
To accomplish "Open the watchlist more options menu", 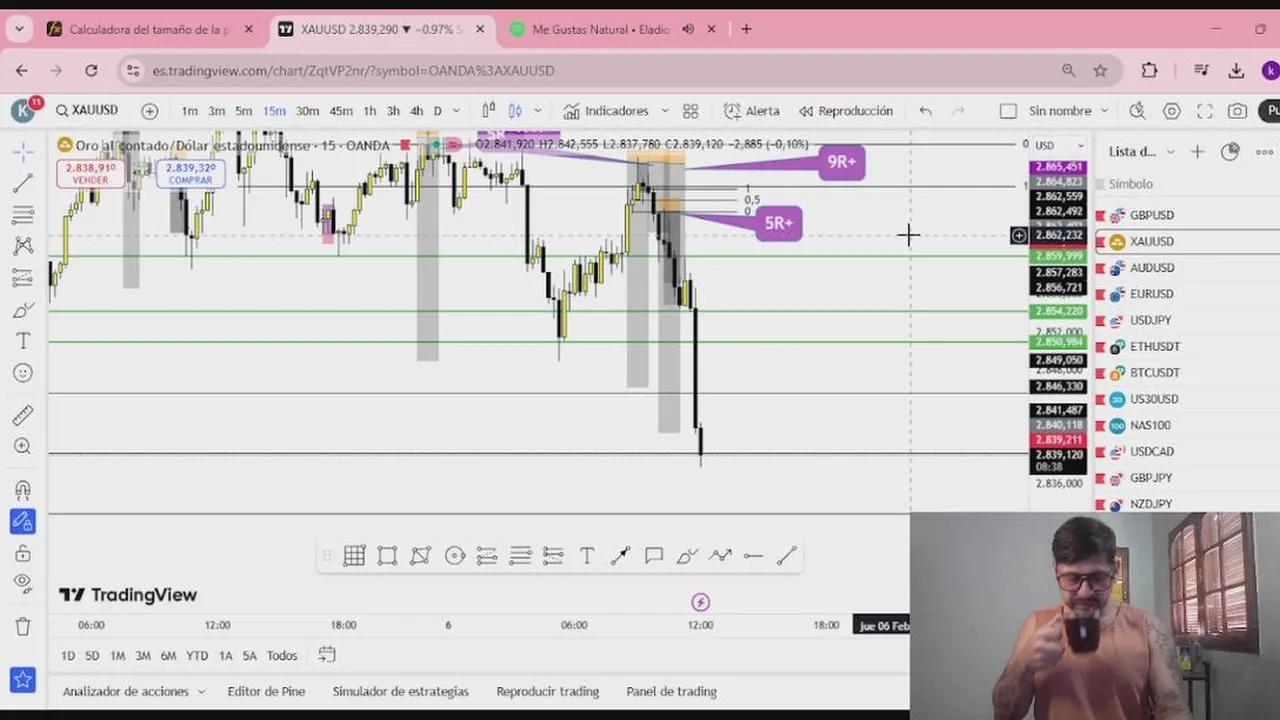I will [1264, 152].
